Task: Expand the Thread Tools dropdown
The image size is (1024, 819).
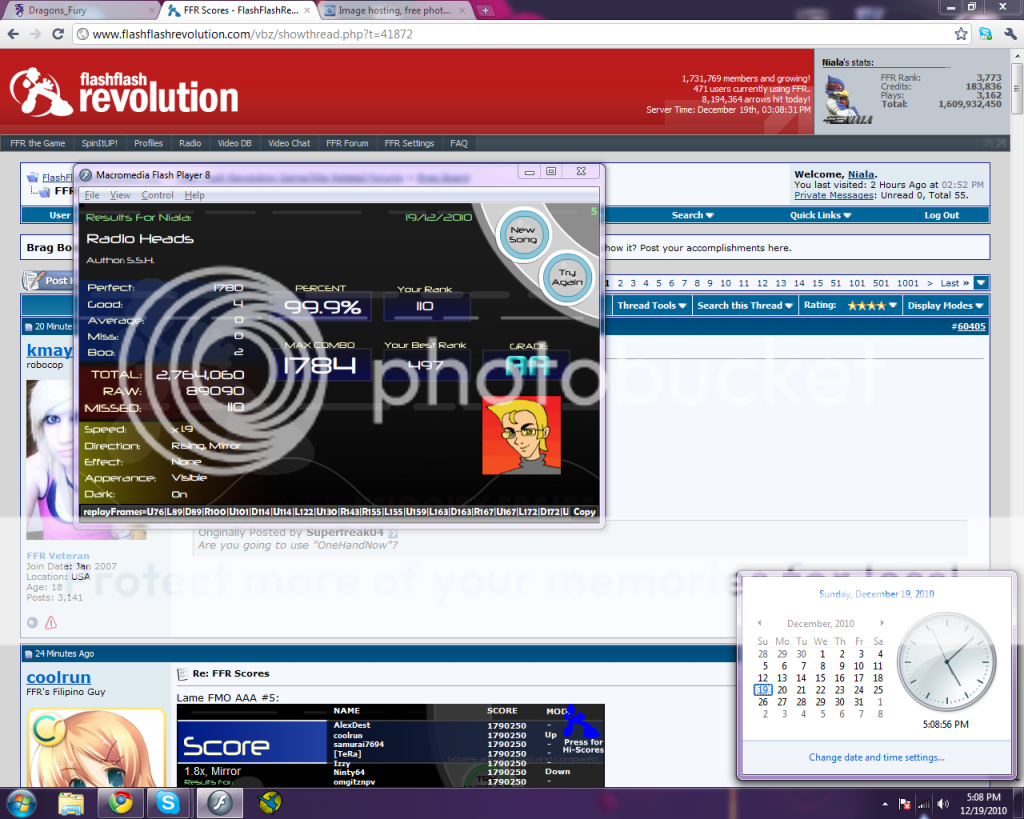Action: pyautogui.click(x=651, y=305)
